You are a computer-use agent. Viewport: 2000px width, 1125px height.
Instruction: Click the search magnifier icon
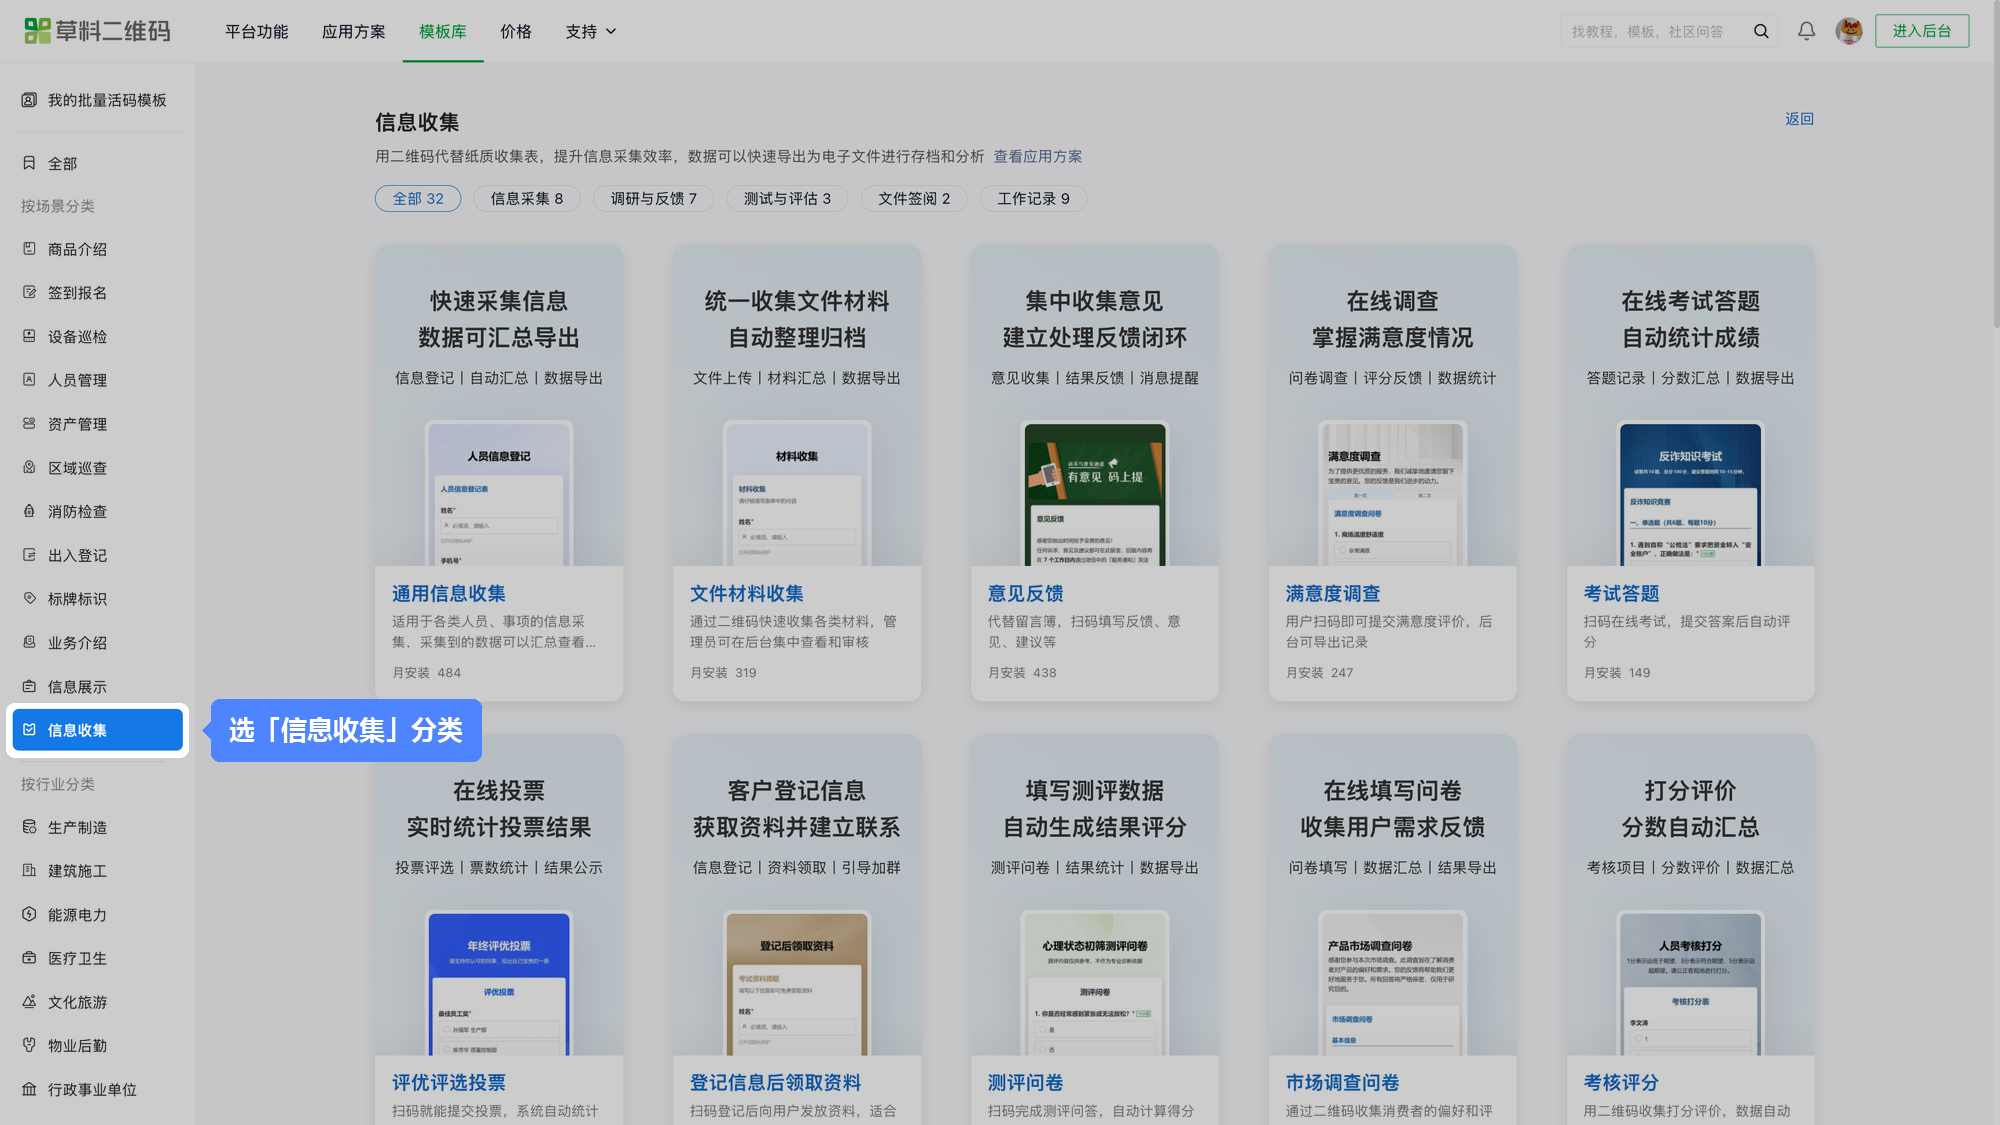pos(1761,31)
